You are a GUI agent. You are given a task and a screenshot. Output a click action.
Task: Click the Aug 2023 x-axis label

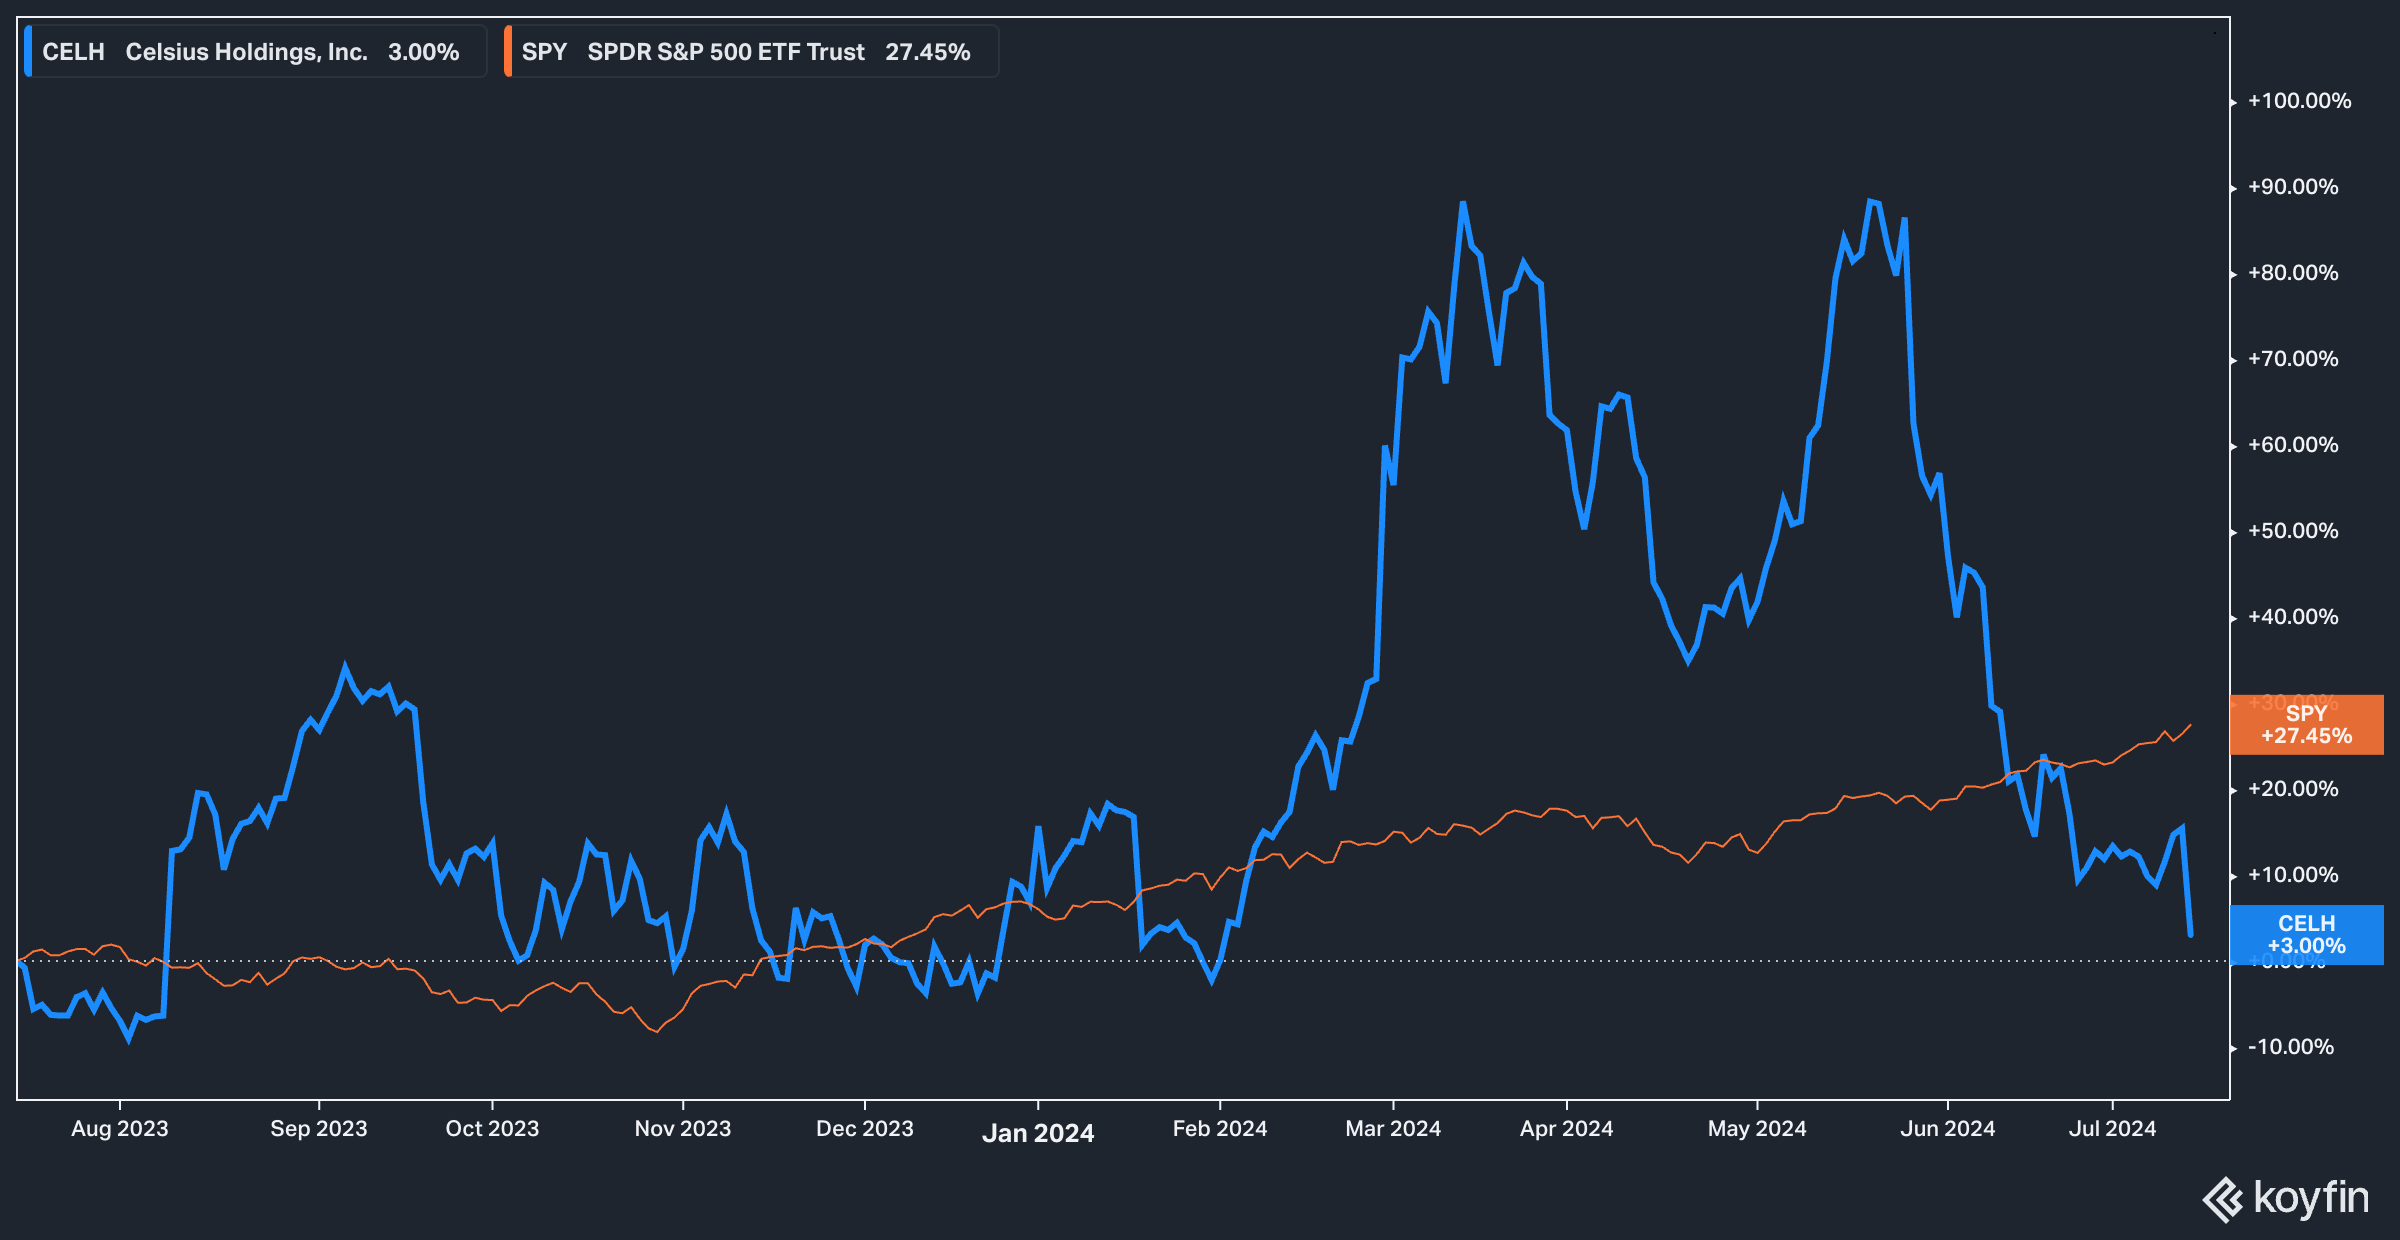click(120, 1129)
